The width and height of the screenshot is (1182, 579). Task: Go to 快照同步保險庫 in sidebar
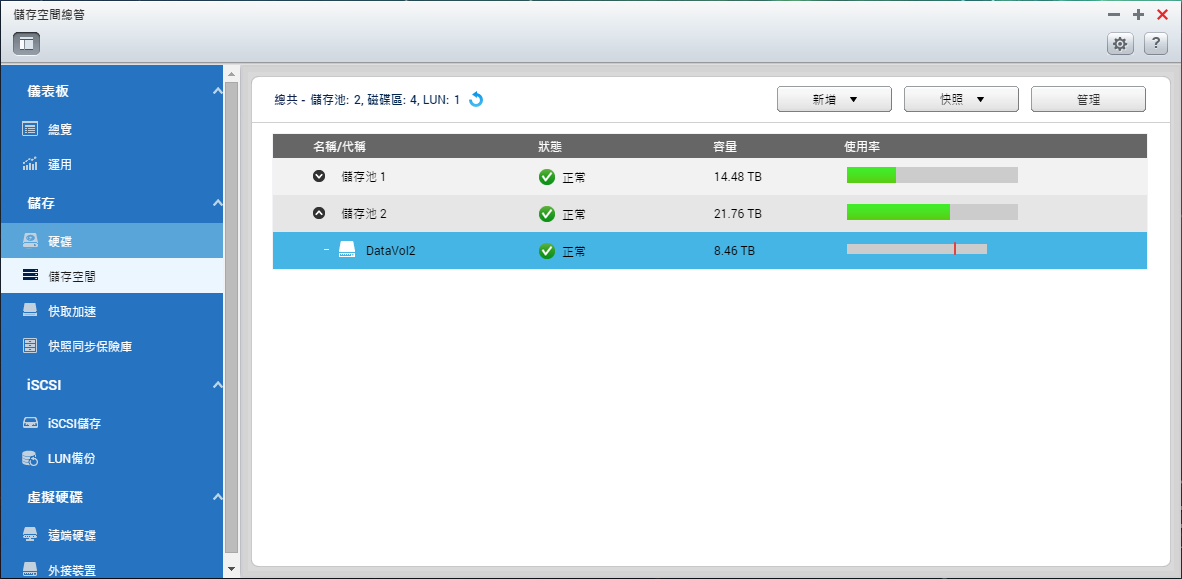tap(90, 347)
